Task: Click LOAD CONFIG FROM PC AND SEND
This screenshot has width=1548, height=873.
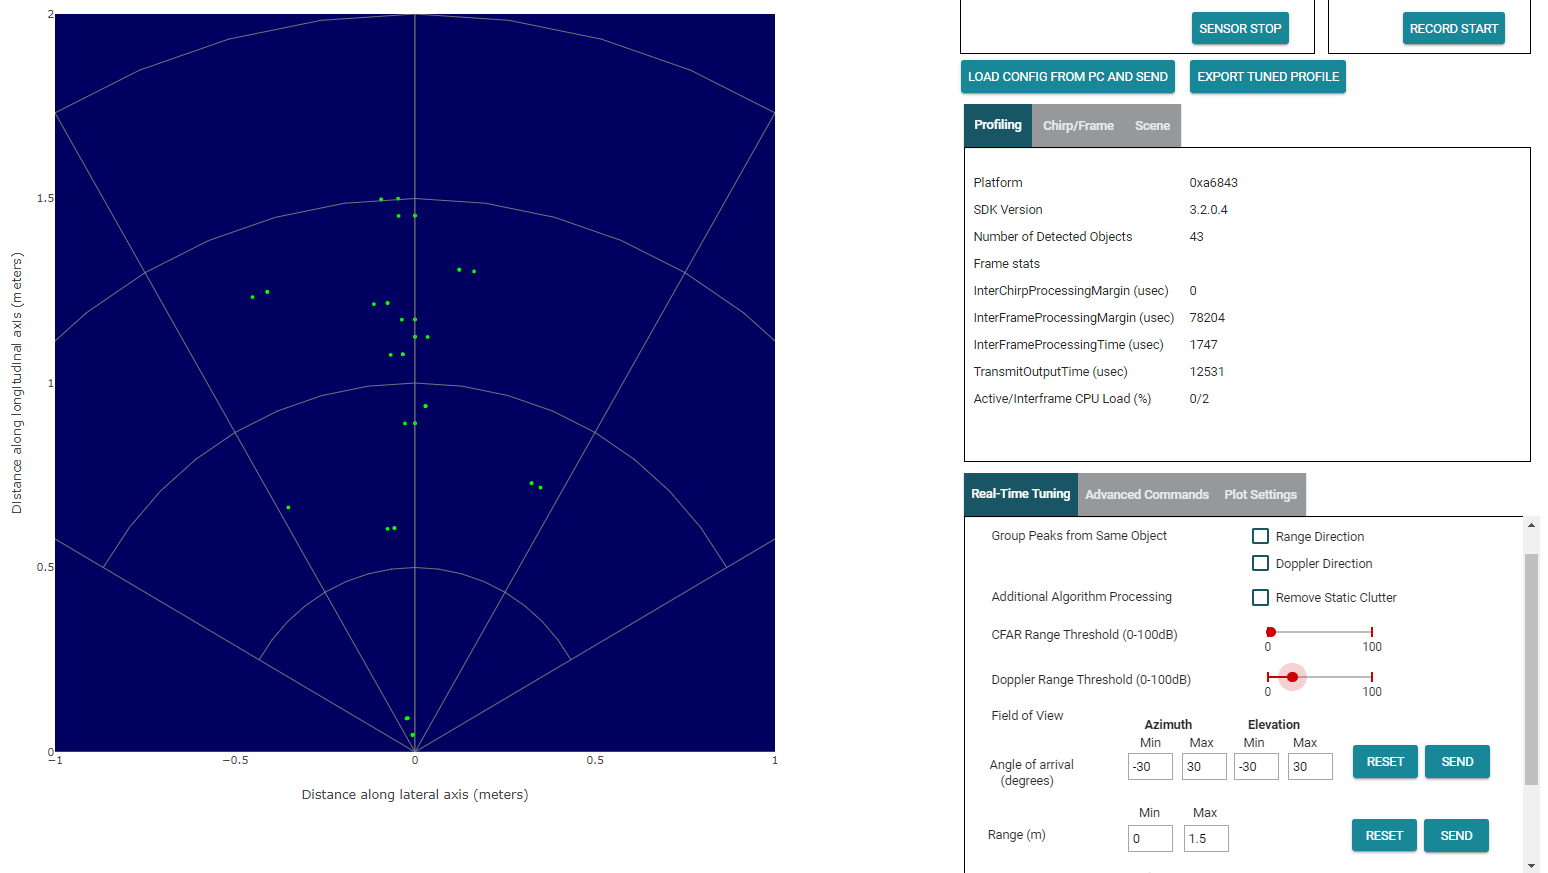Action: click(1068, 77)
